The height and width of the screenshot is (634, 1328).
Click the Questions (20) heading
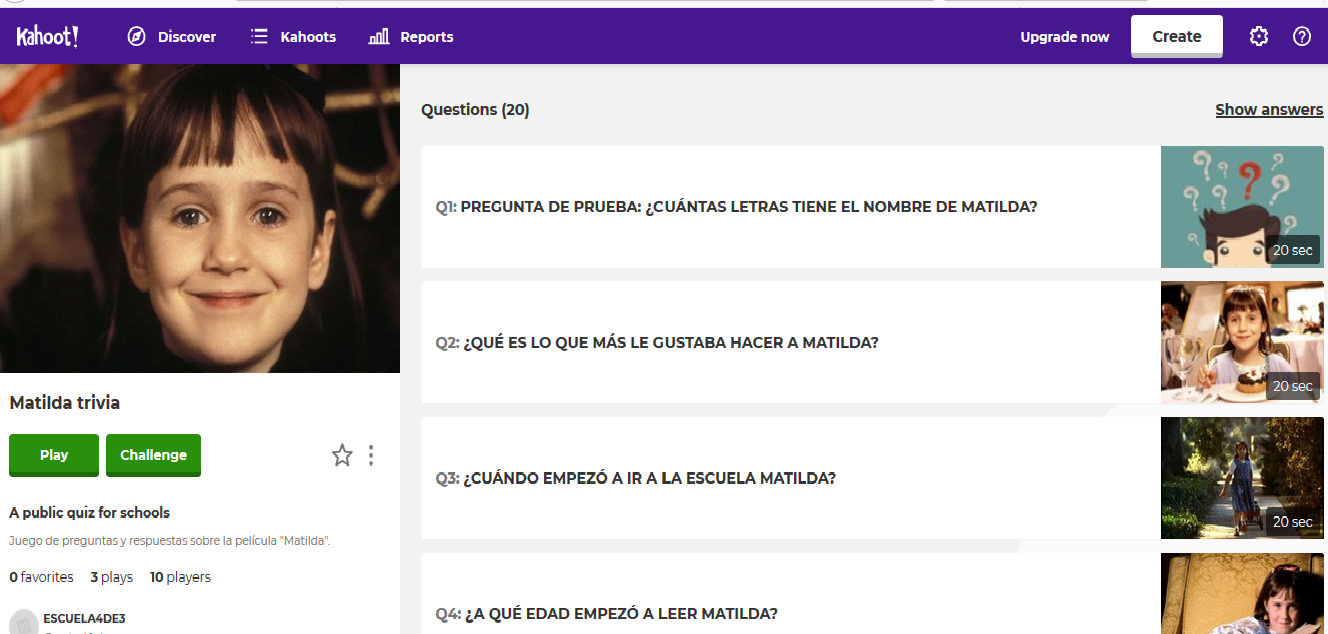[475, 110]
